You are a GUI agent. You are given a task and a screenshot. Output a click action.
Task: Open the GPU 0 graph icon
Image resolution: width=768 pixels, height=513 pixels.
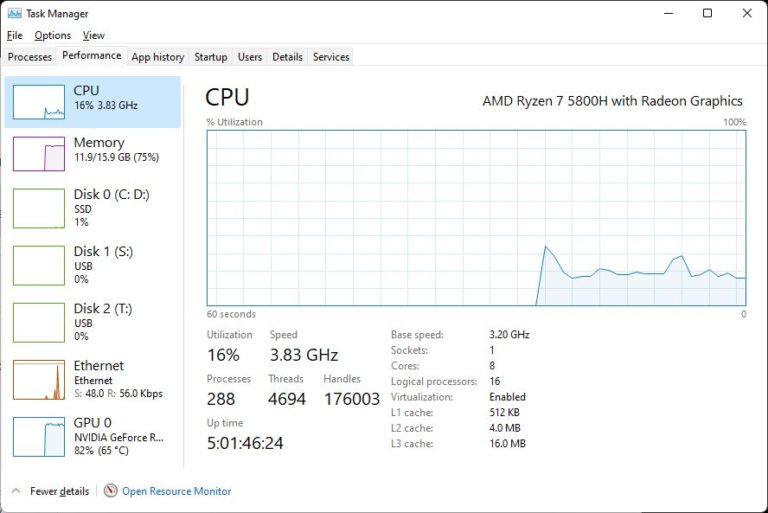click(x=39, y=436)
